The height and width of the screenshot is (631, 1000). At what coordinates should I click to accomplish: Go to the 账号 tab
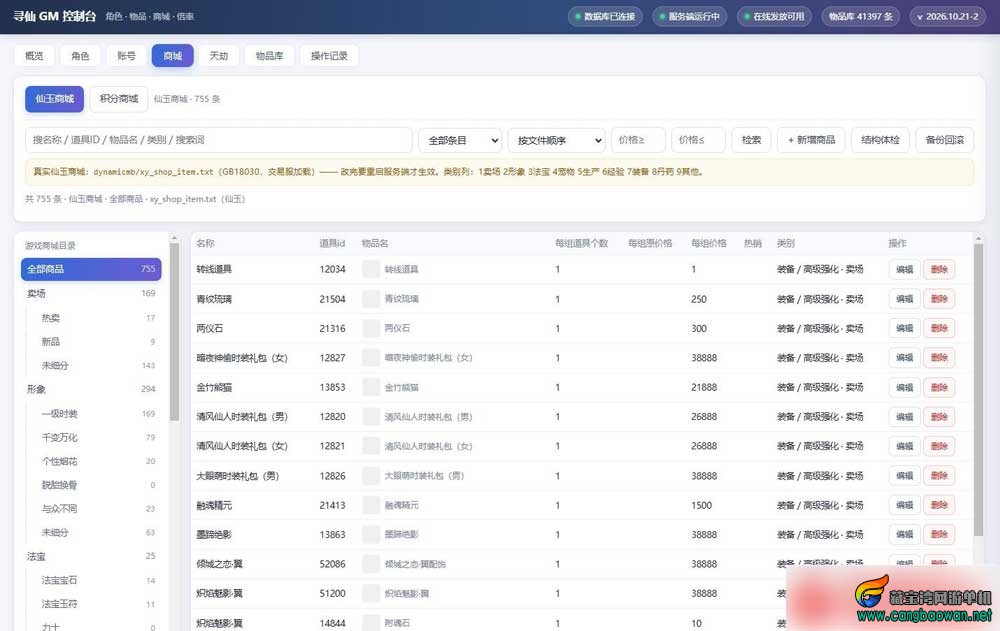(x=126, y=56)
